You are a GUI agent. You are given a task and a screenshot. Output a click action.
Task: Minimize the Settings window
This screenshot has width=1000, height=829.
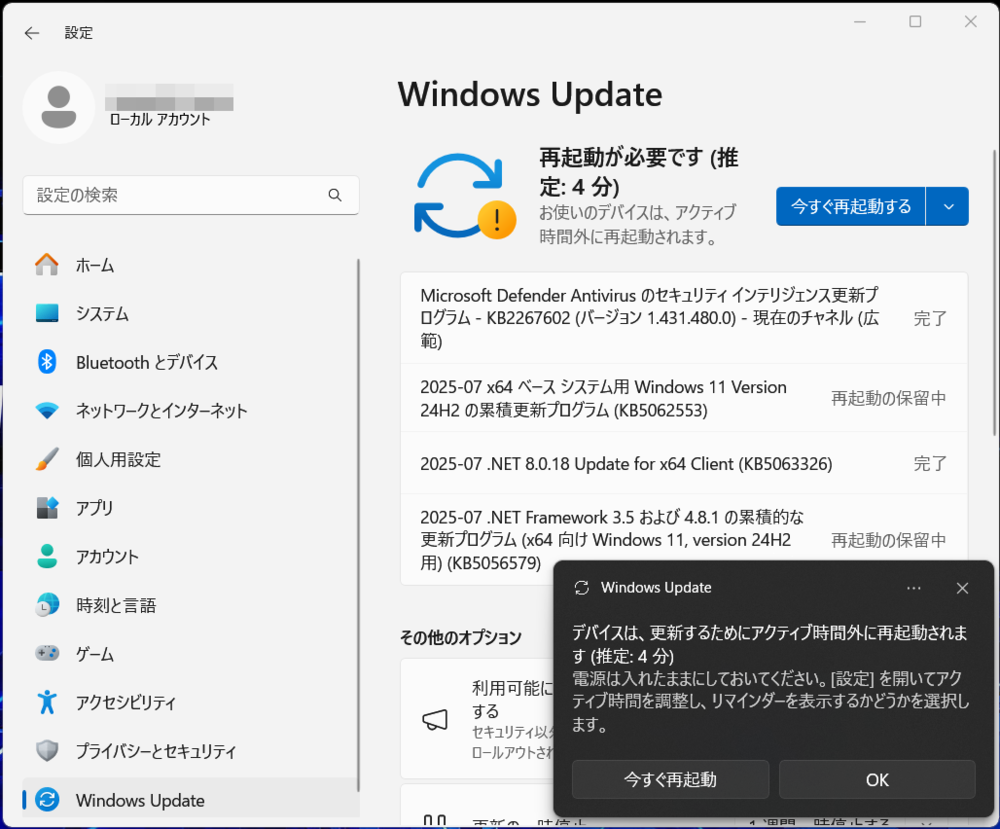click(x=860, y=22)
